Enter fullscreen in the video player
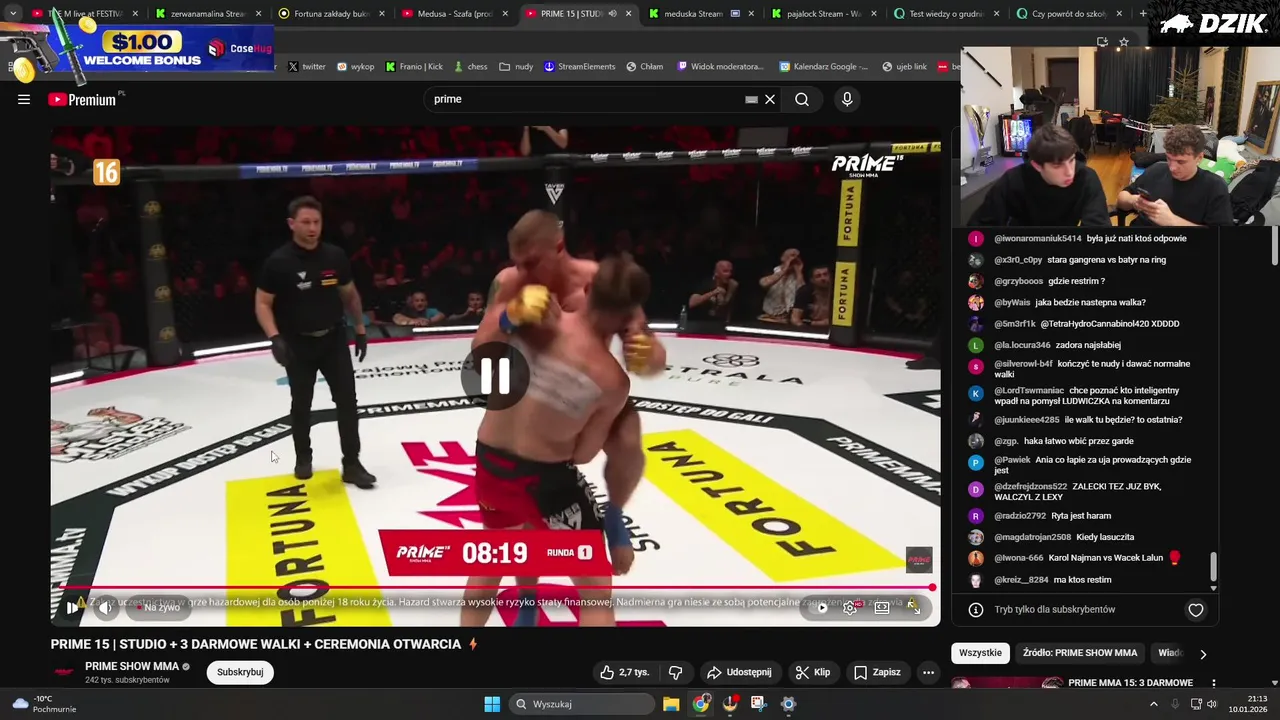Screen dimensions: 1280x720 coord(914,607)
